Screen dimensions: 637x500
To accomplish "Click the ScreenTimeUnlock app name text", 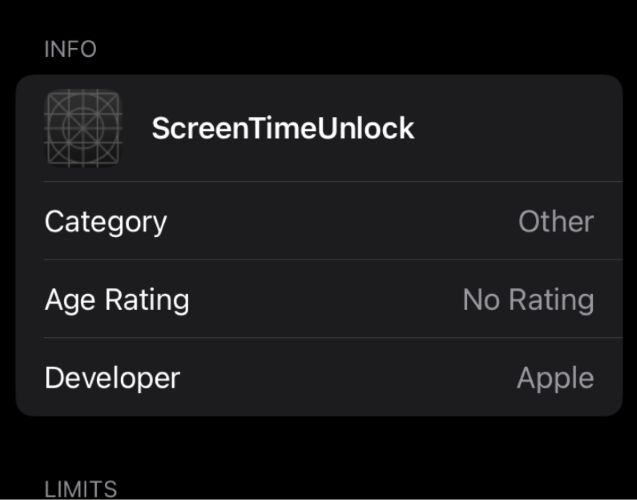I will (283, 128).
